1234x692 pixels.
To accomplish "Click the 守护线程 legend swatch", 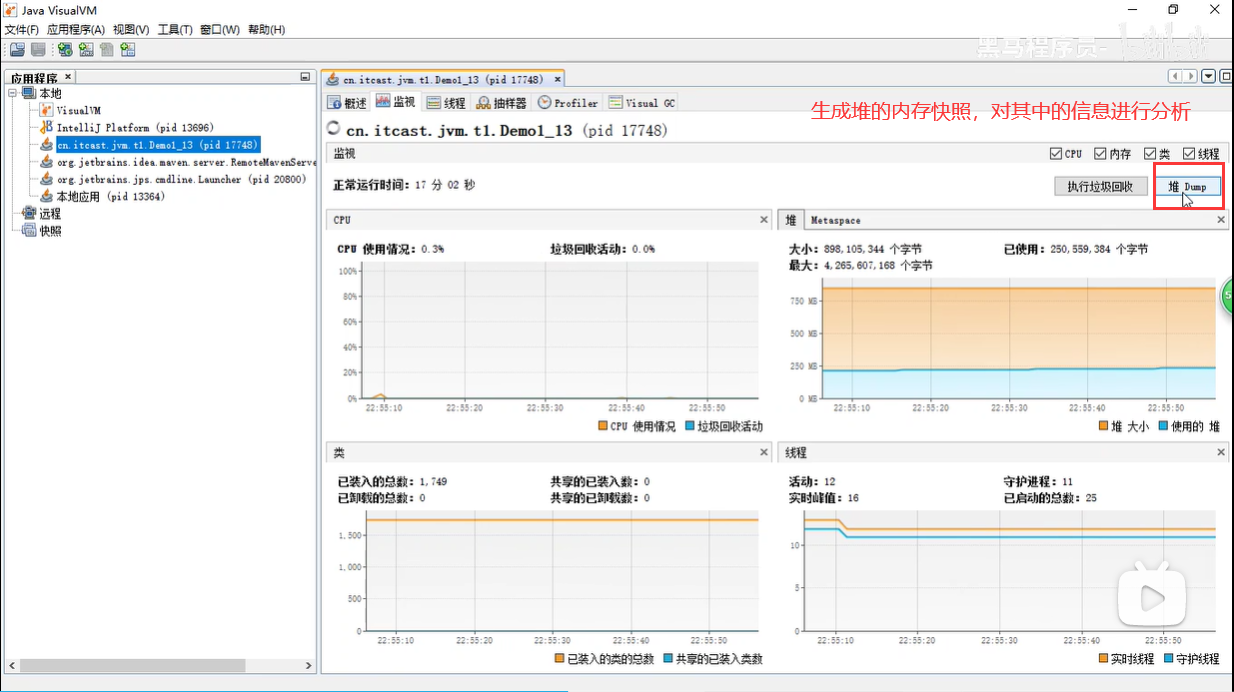I will click(1169, 659).
